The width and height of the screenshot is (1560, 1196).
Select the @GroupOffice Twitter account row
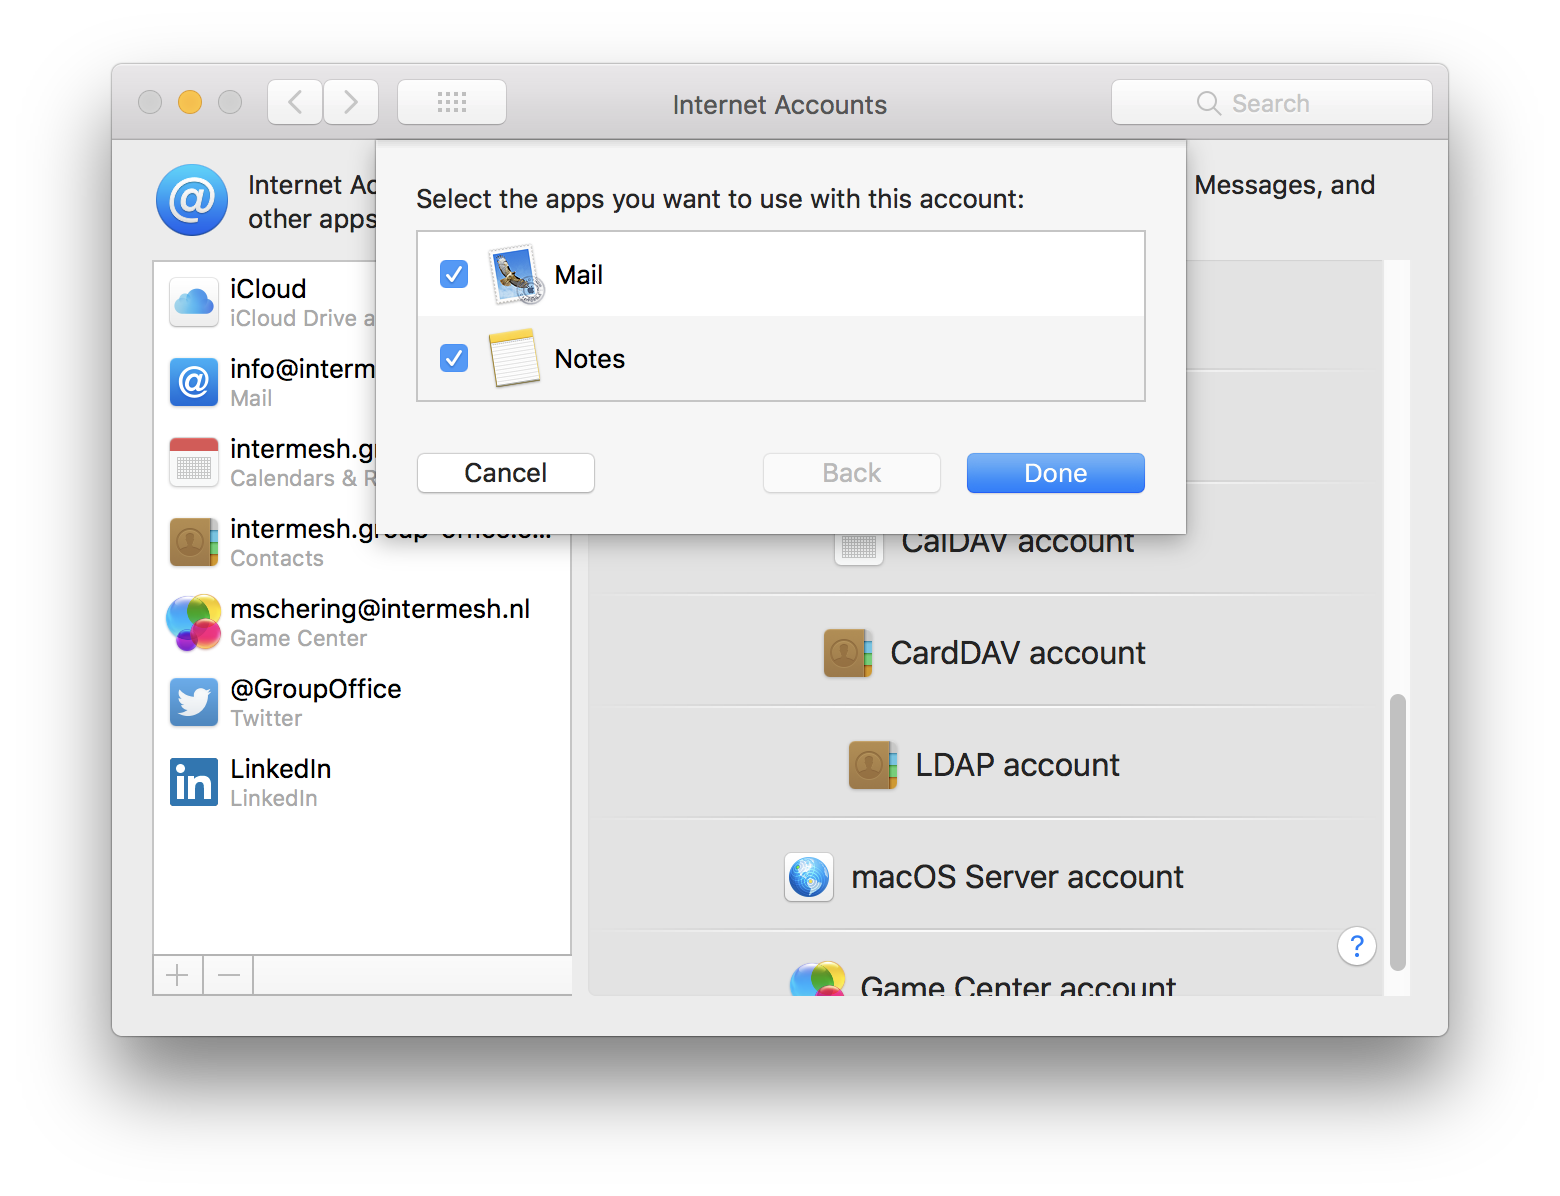pyautogui.click(x=362, y=702)
